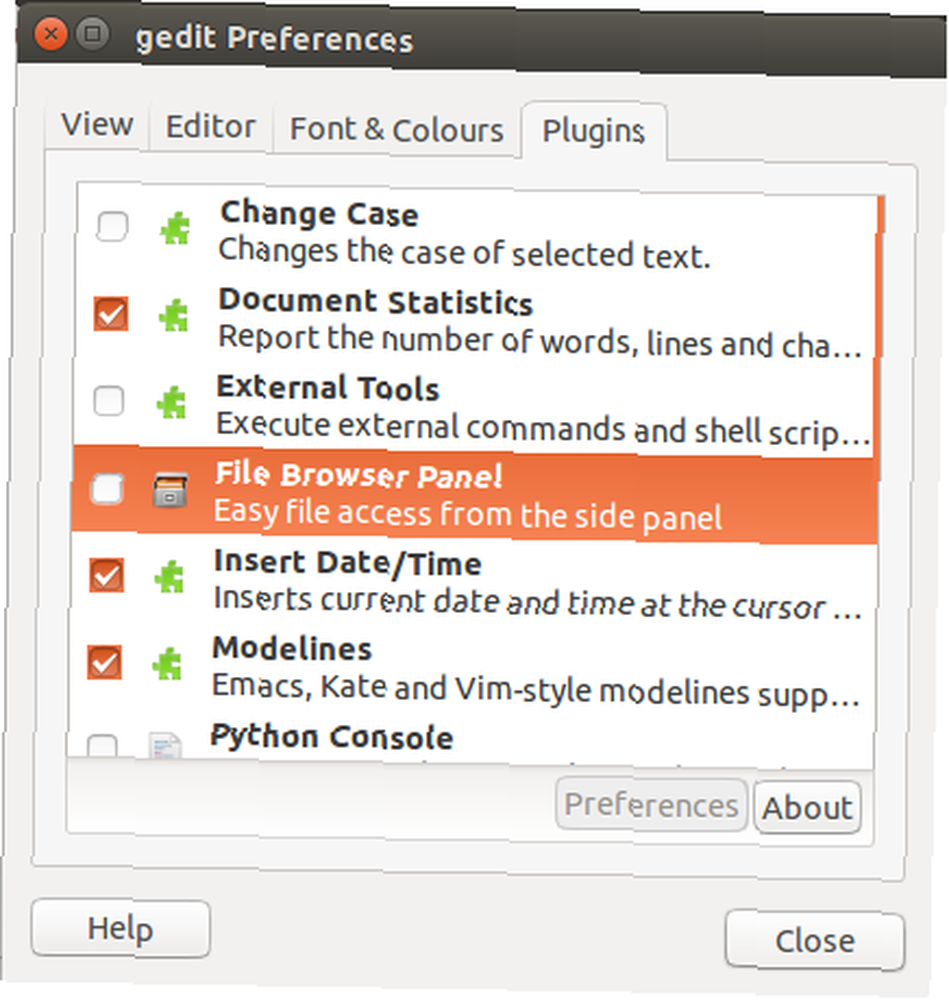949x1000 pixels.
Task: Select the Insert Date/Time plugin row
Action: (473, 584)
